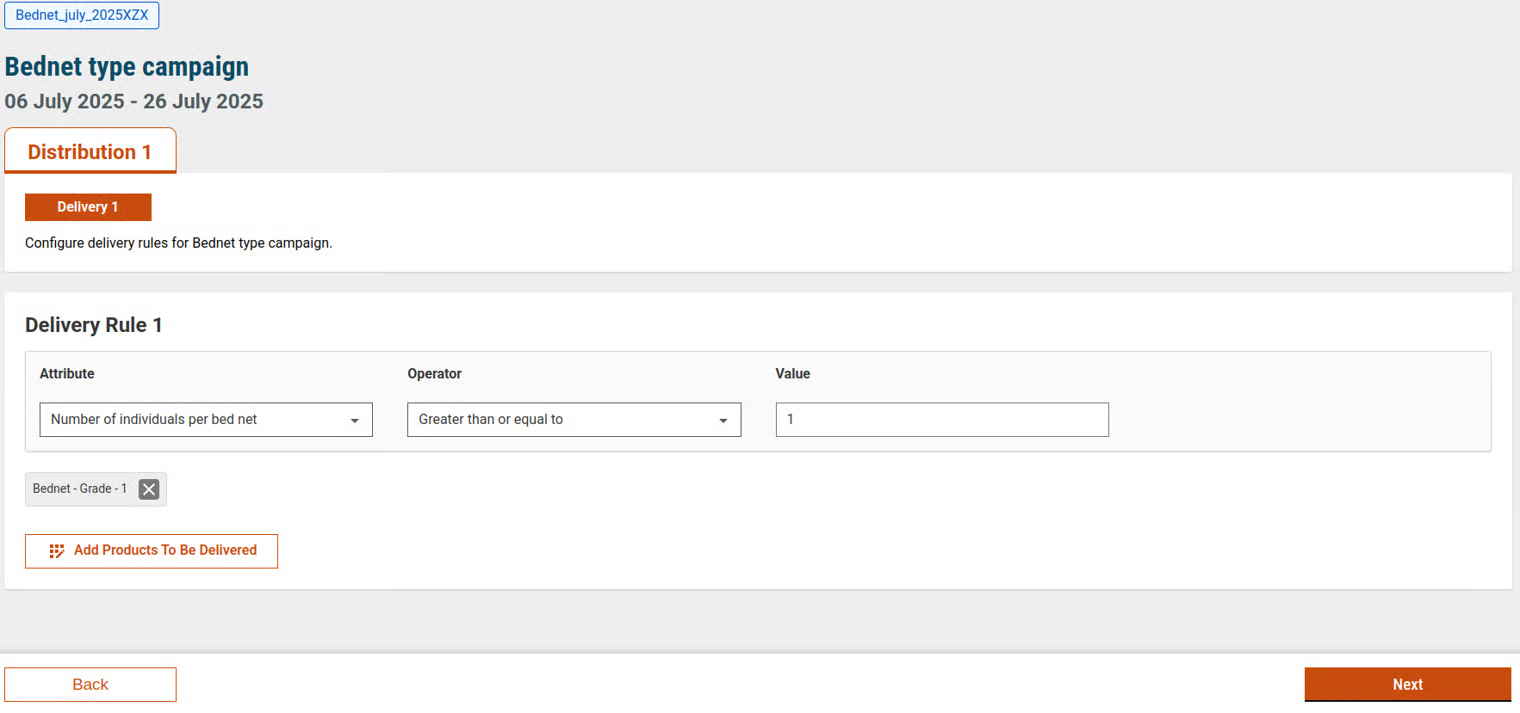
Task: Click the Attribute dropdown arrow
Action: [354, 421]
